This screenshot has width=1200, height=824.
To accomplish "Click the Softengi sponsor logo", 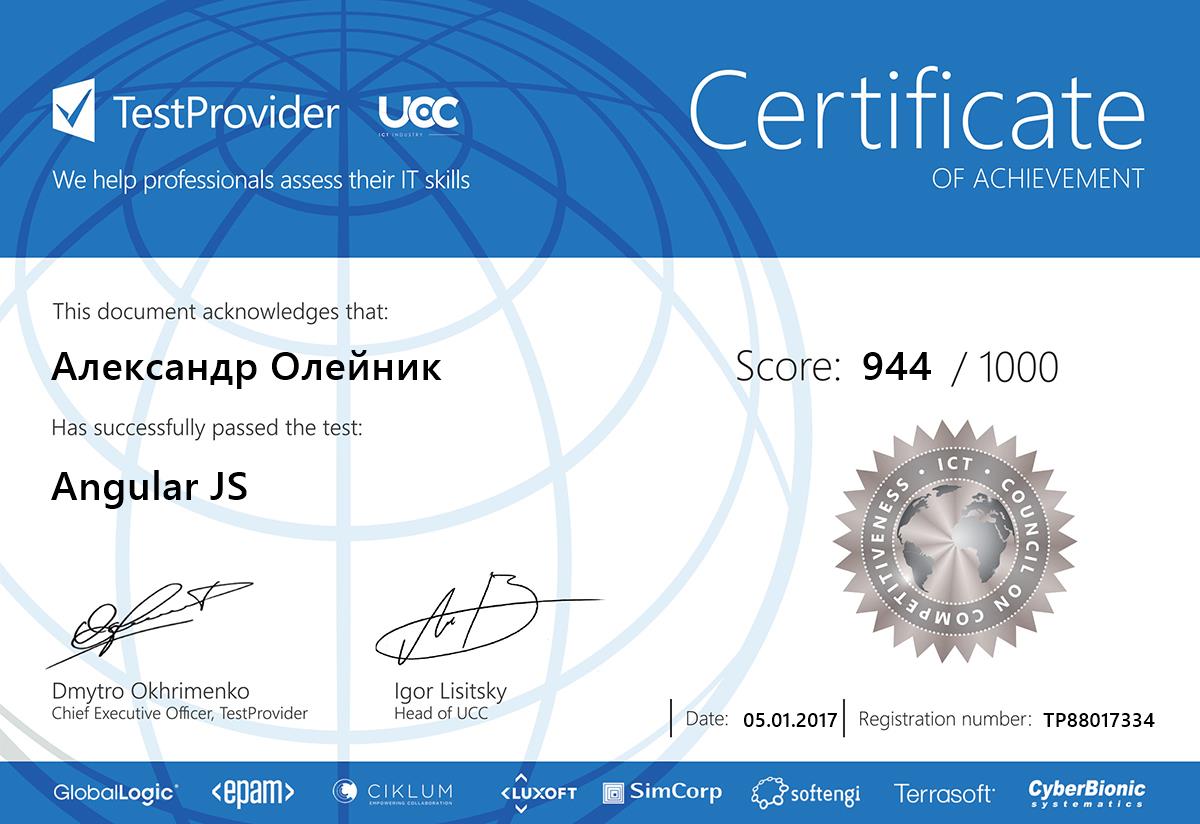I will (806, 793).
